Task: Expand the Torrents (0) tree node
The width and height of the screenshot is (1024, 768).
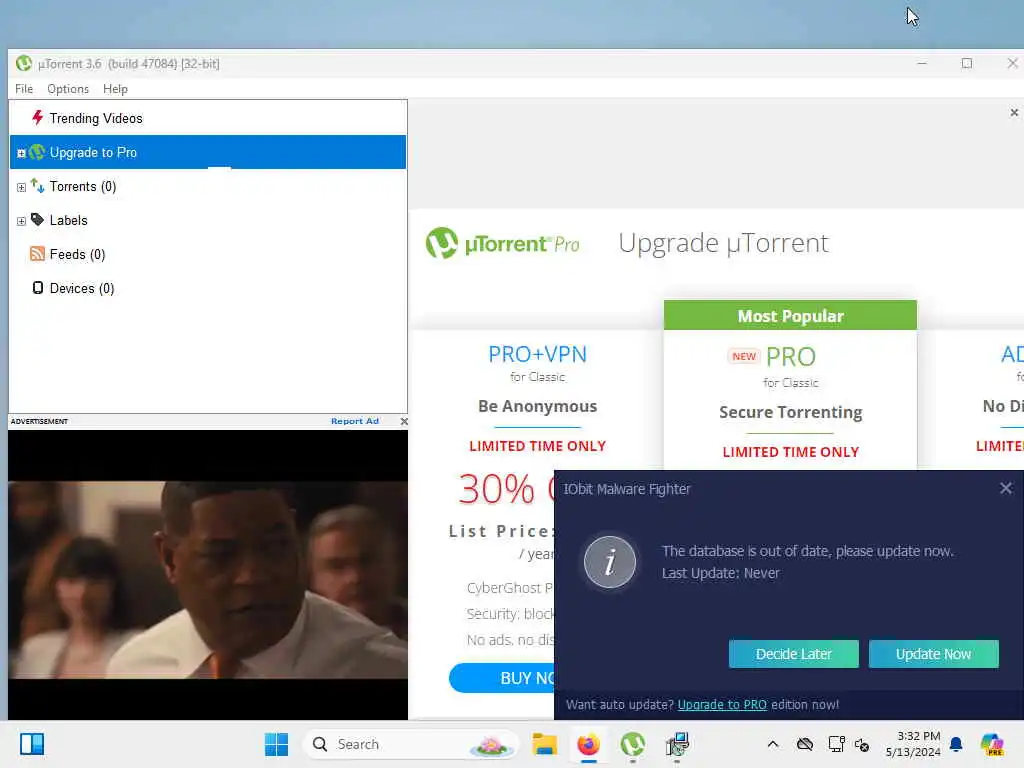Action: (21, 187)
